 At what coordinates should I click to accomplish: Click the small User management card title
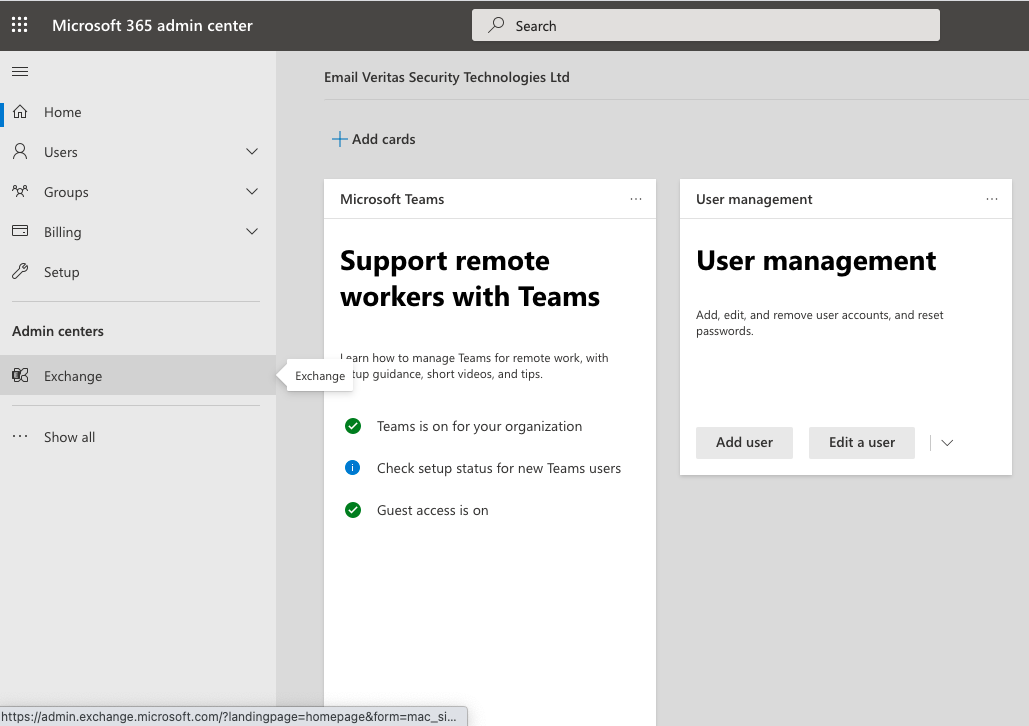click(754, 199)
